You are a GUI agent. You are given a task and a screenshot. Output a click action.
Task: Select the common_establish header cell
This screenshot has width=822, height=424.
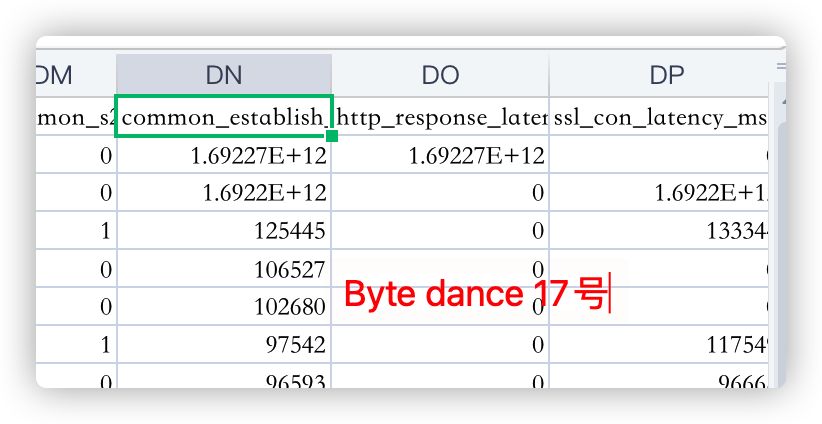223,117
